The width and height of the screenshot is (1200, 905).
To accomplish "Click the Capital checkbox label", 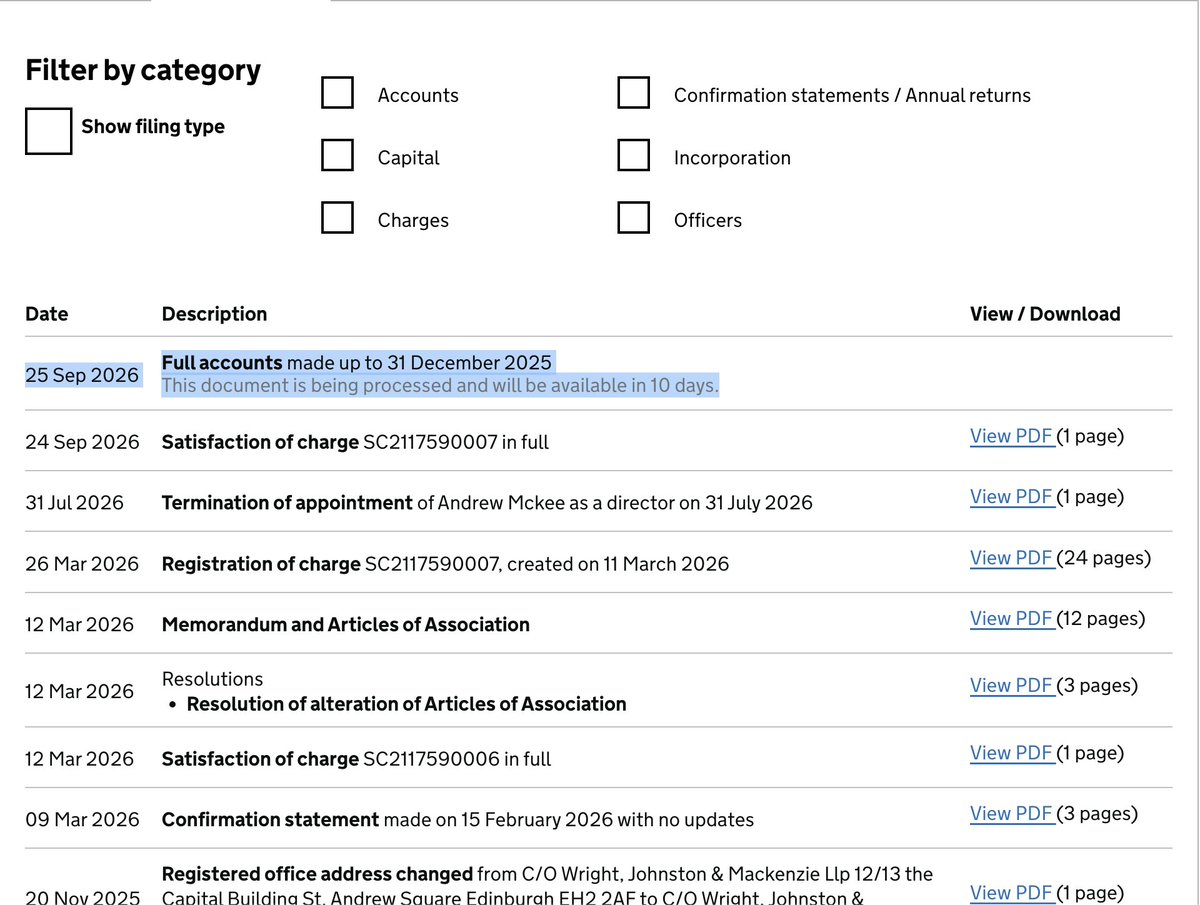I will coord(408,158).
